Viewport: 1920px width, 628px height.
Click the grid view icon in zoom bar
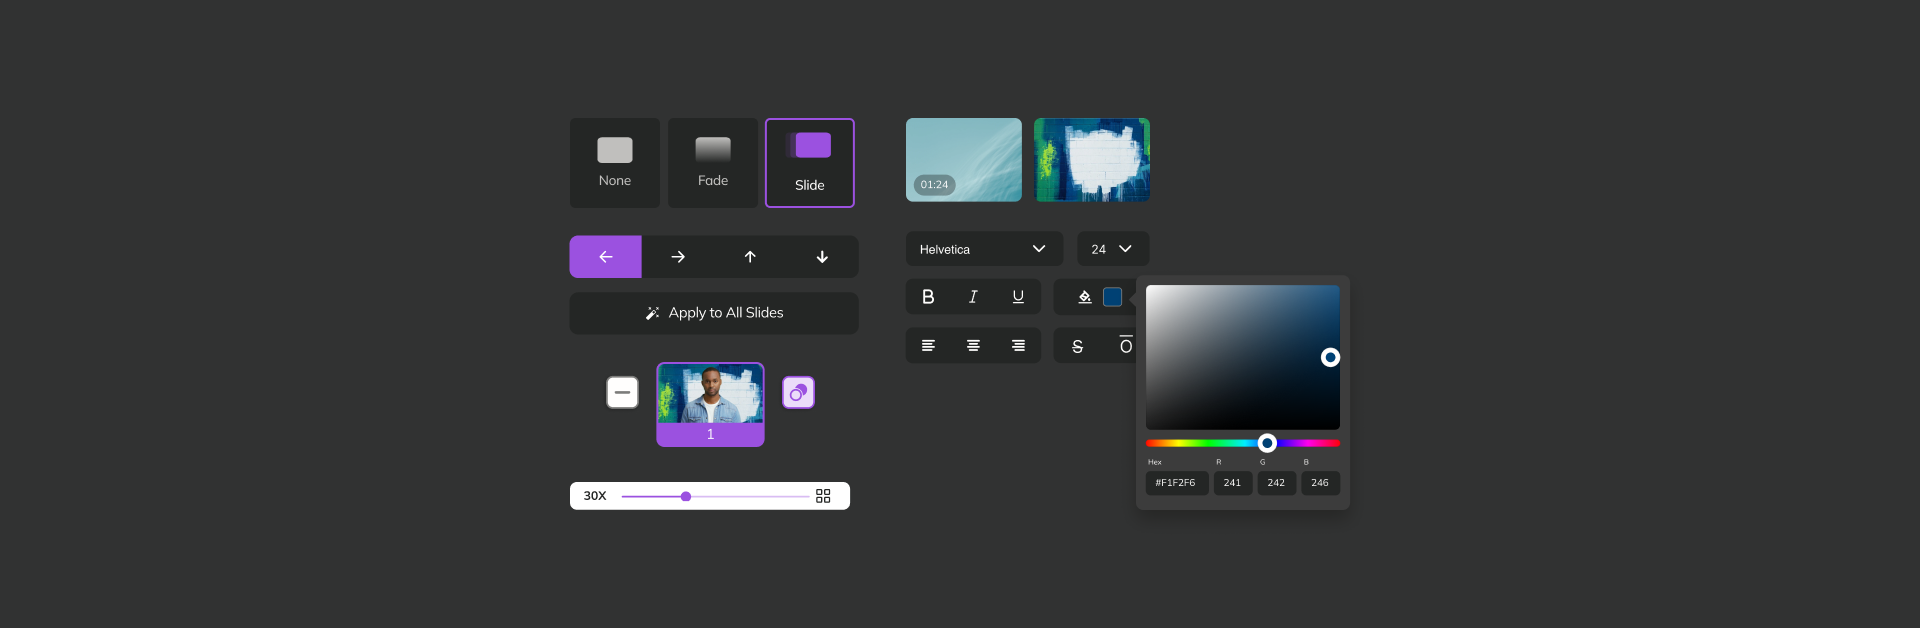[x=823, y=496]
